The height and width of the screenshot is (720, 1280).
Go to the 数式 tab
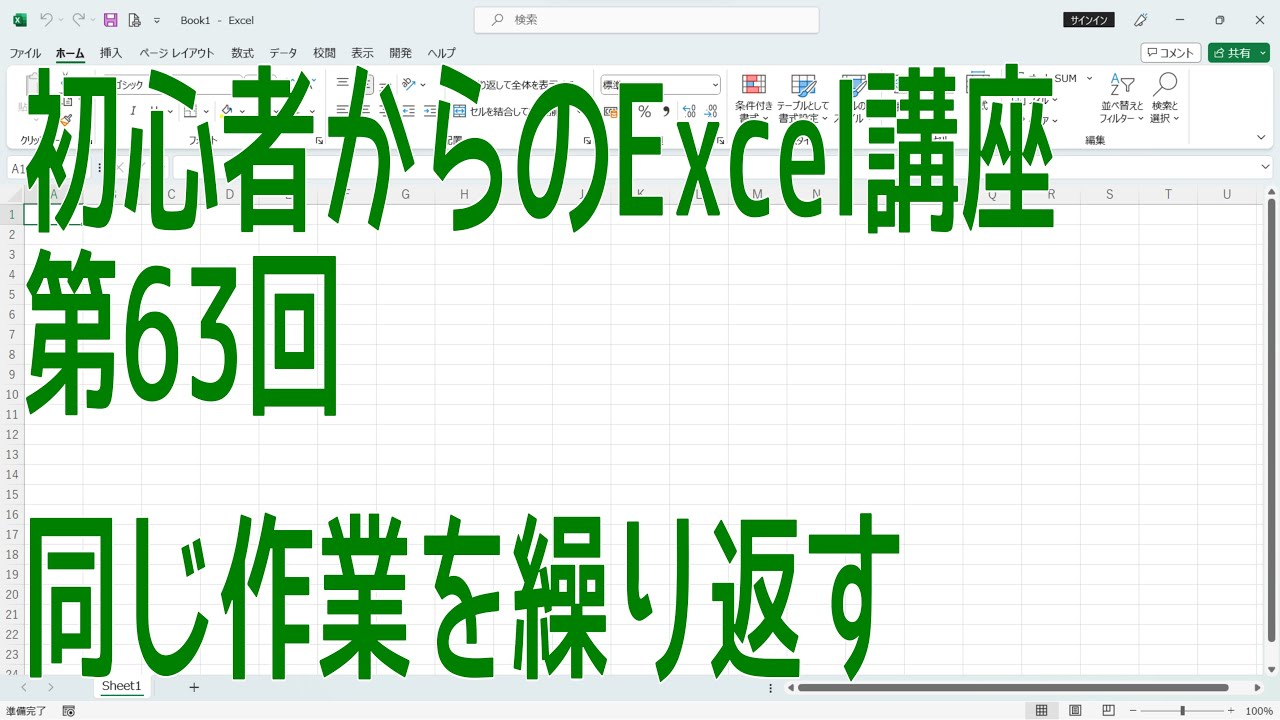tap(242, 53)
